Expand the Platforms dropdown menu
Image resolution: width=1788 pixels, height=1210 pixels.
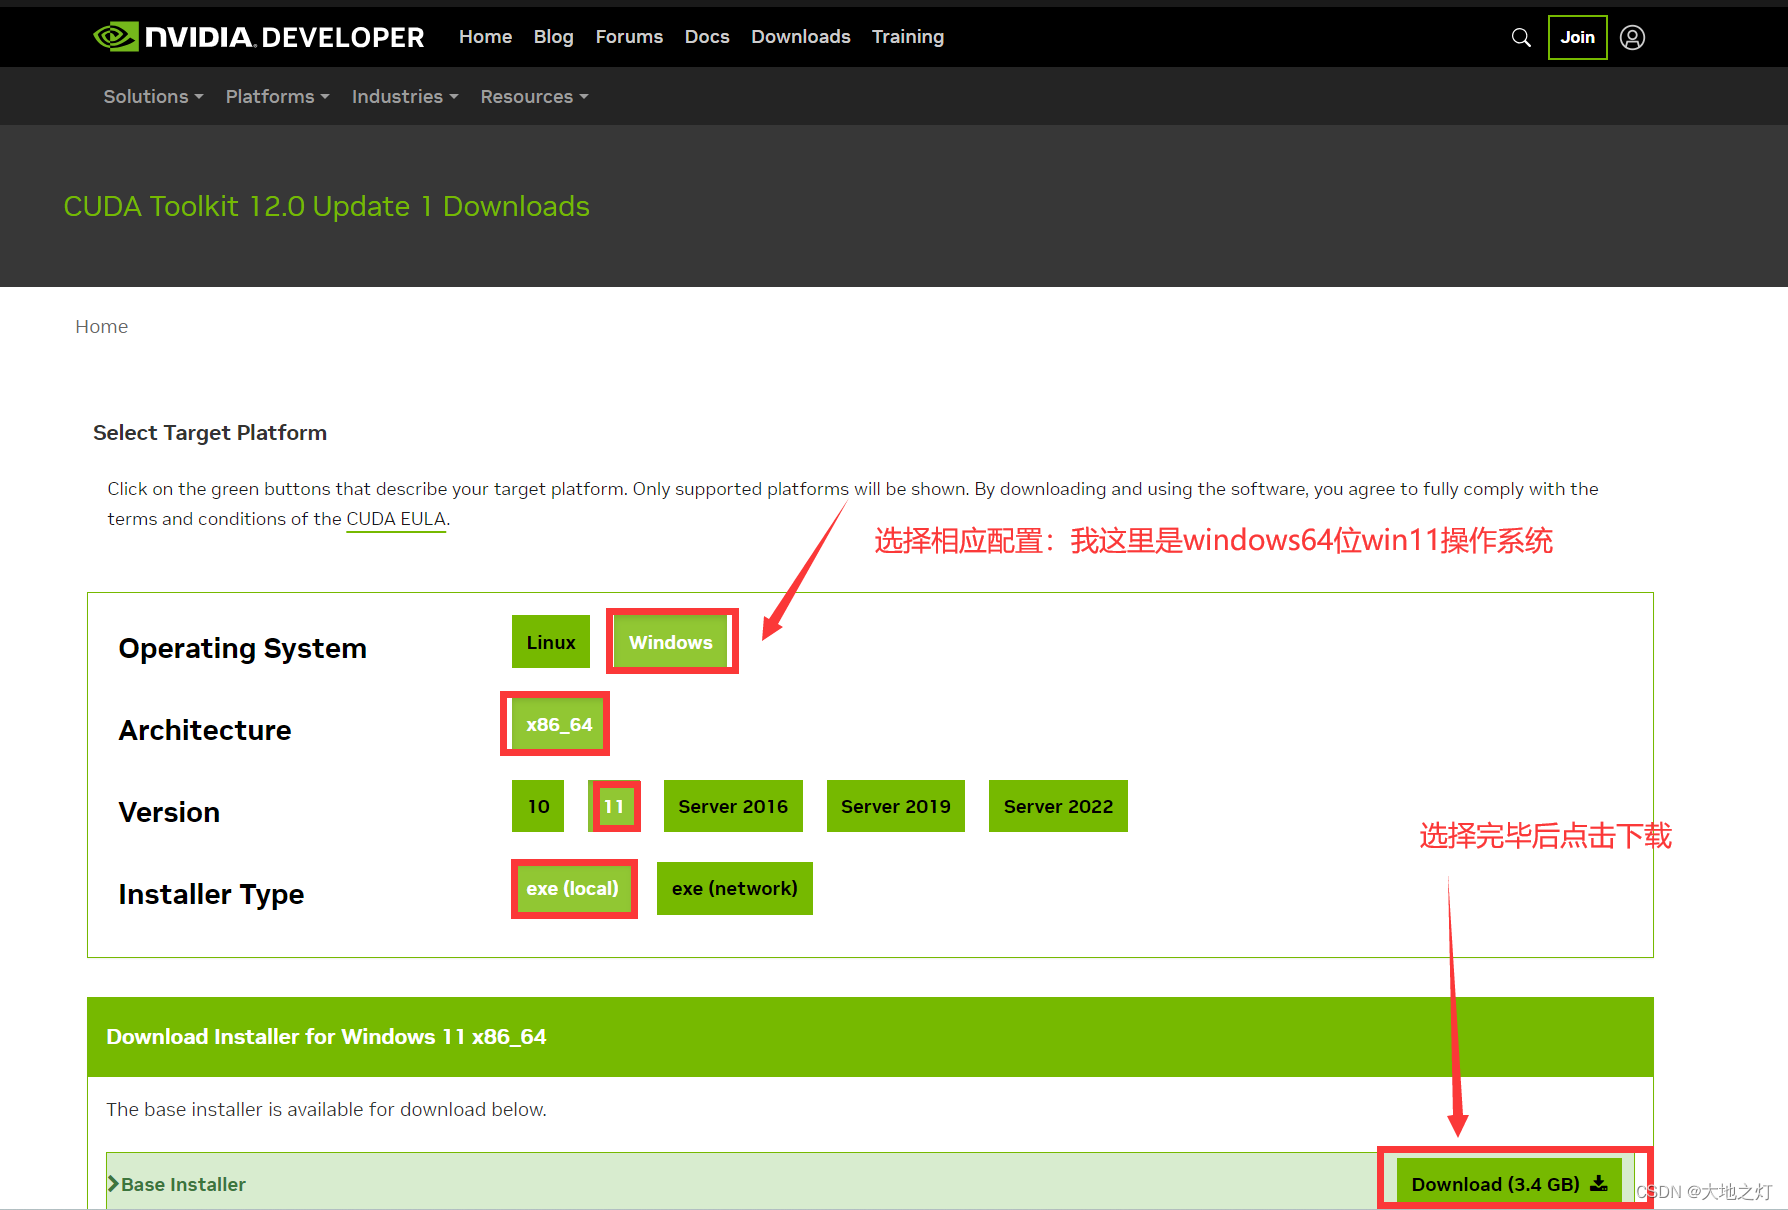coord(277,97)
